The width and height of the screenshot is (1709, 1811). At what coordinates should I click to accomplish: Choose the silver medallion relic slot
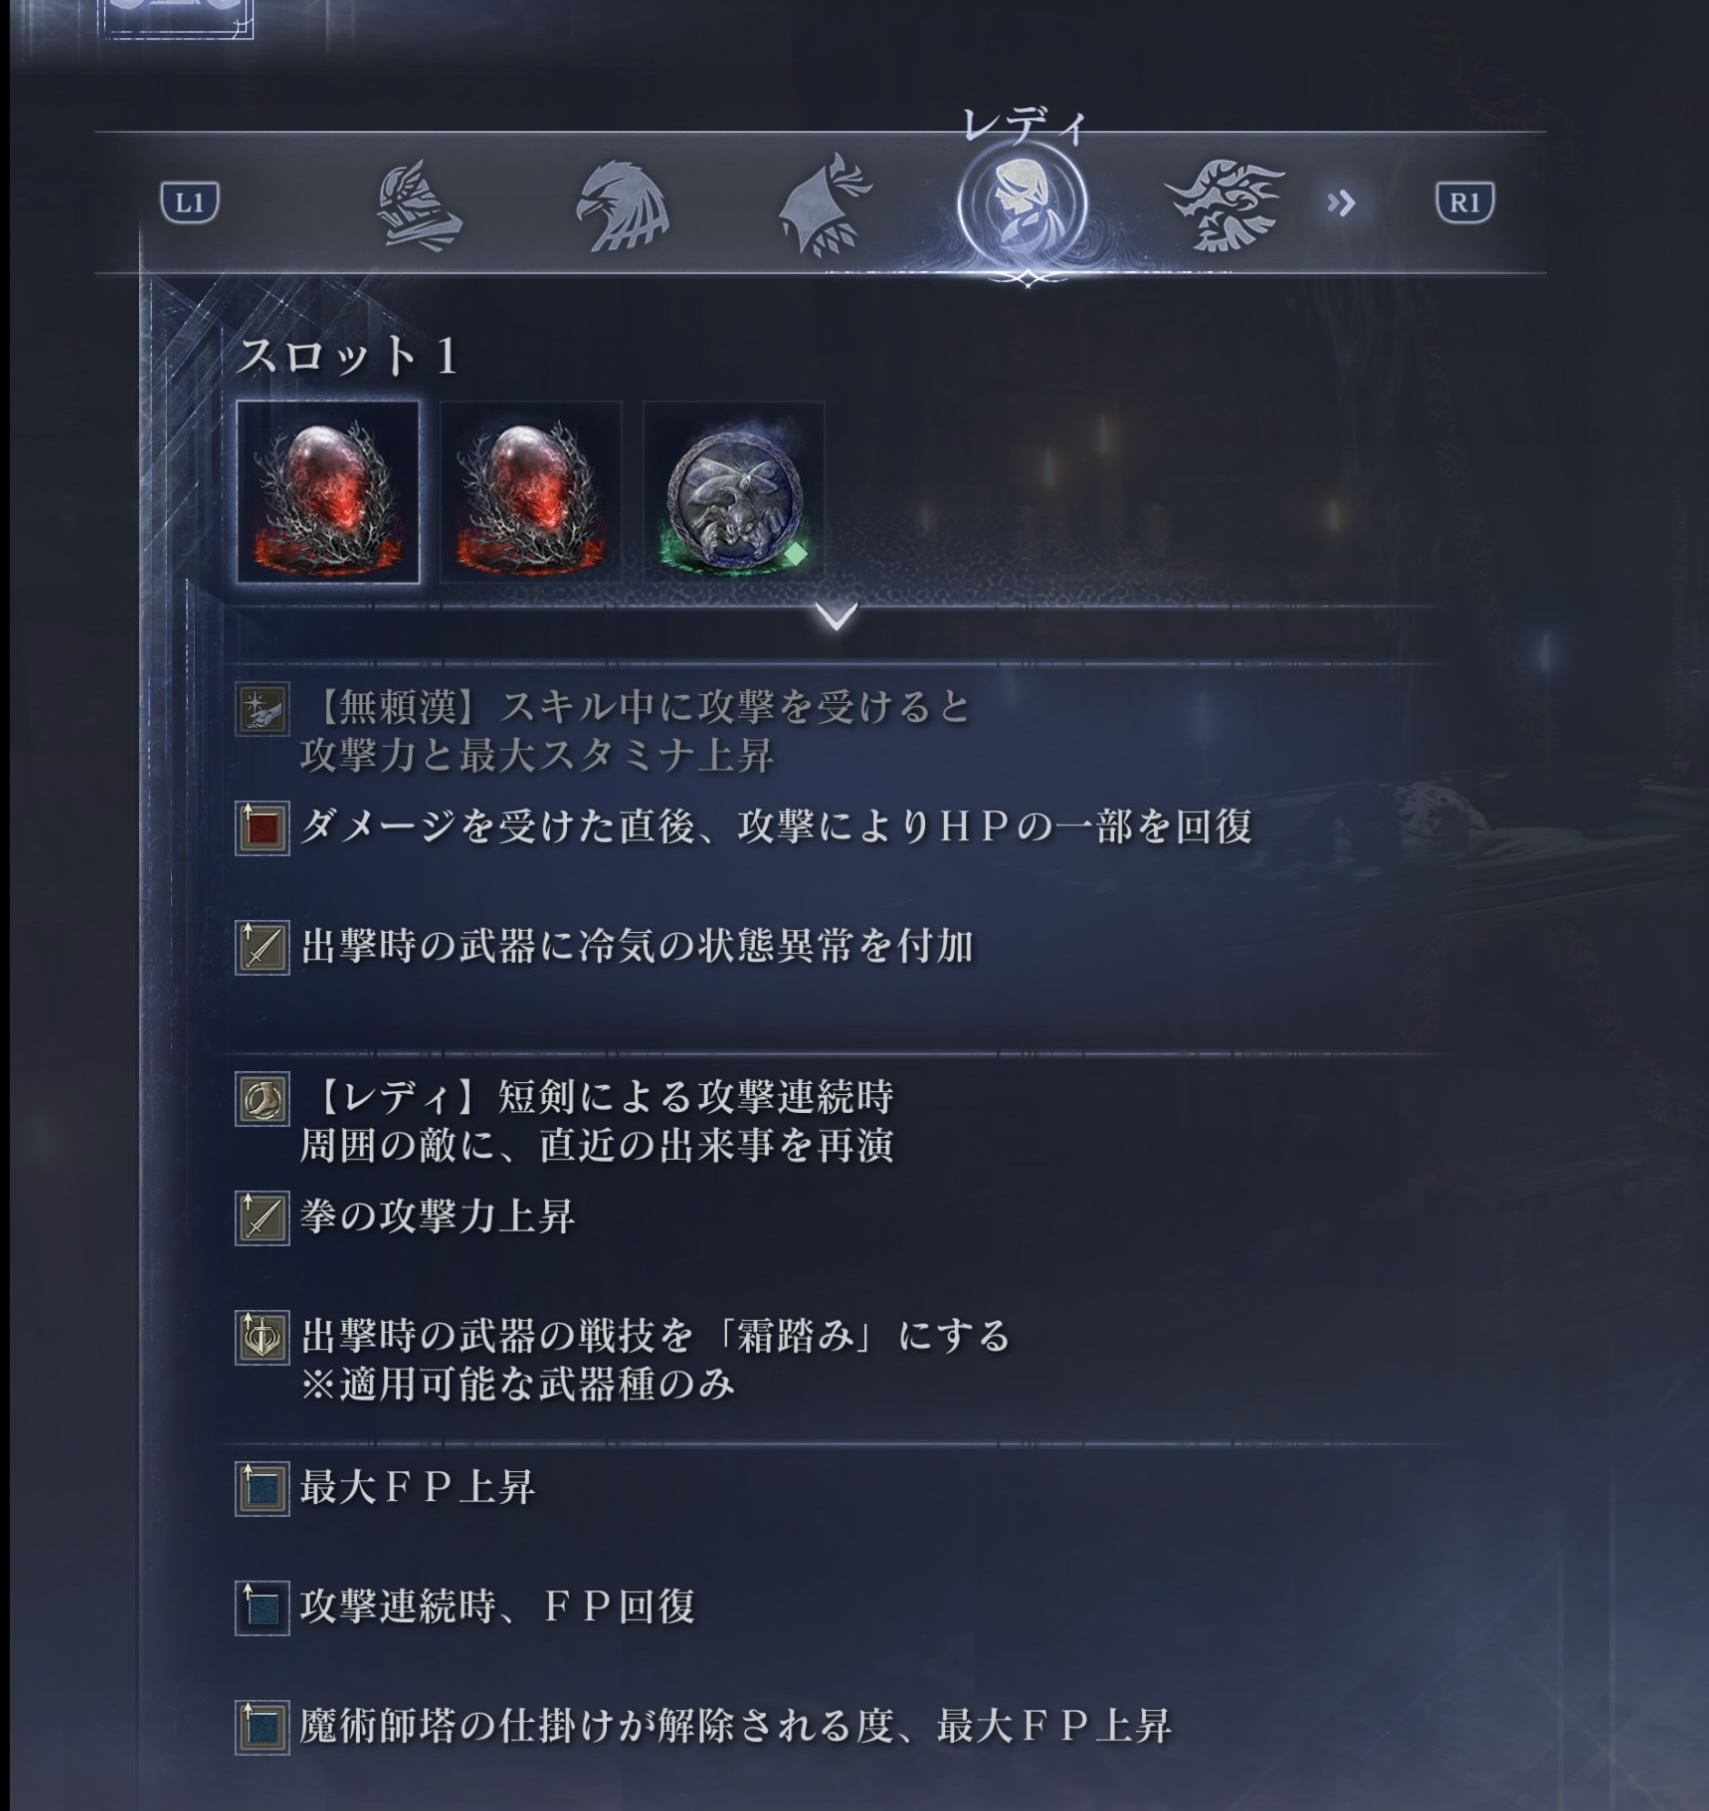click(735, 492)
